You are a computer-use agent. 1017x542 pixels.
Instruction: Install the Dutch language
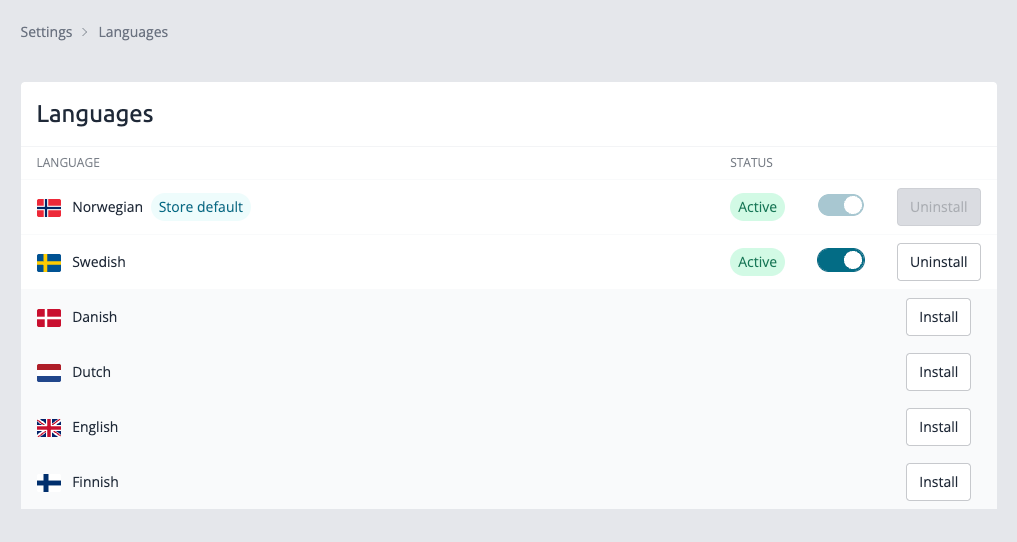click(938, 372)
